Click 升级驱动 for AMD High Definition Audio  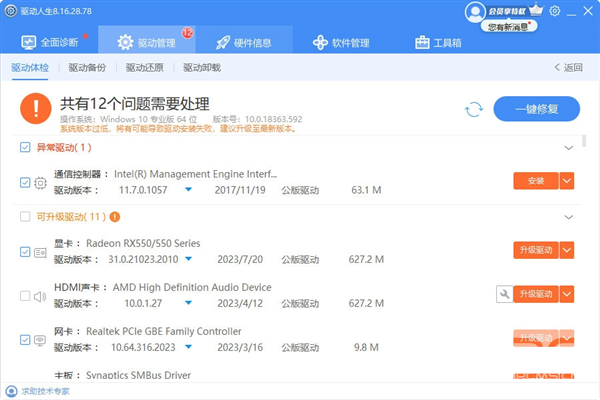pyautogui.click(x=536, y=294)
